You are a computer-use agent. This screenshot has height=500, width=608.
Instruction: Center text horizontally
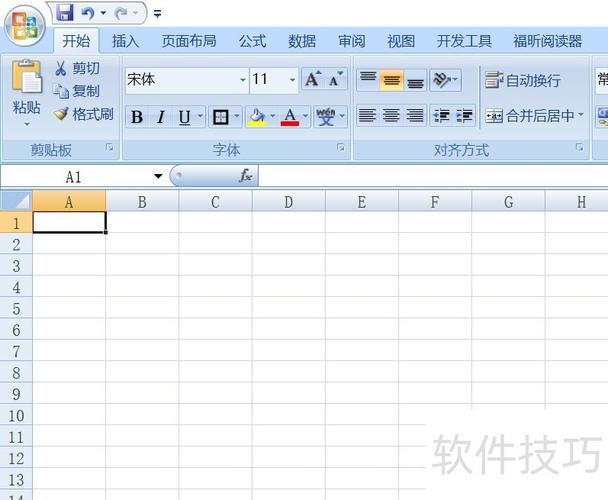pyautogui.click(x=392, y=116)
